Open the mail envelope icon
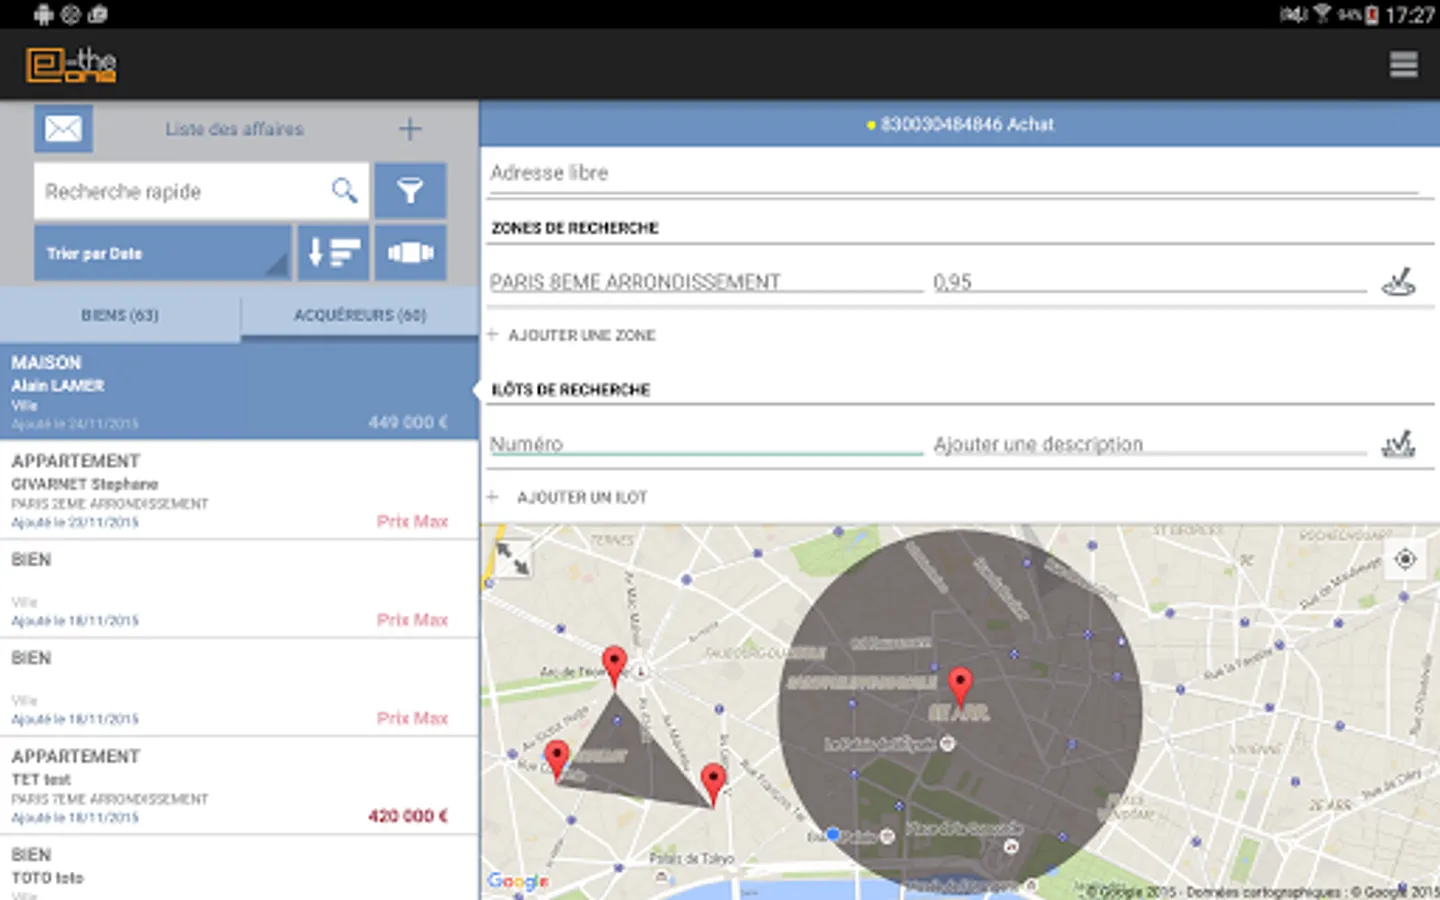Image resolution: width=1440 pixels, height=900 pixels. point(63,129)
